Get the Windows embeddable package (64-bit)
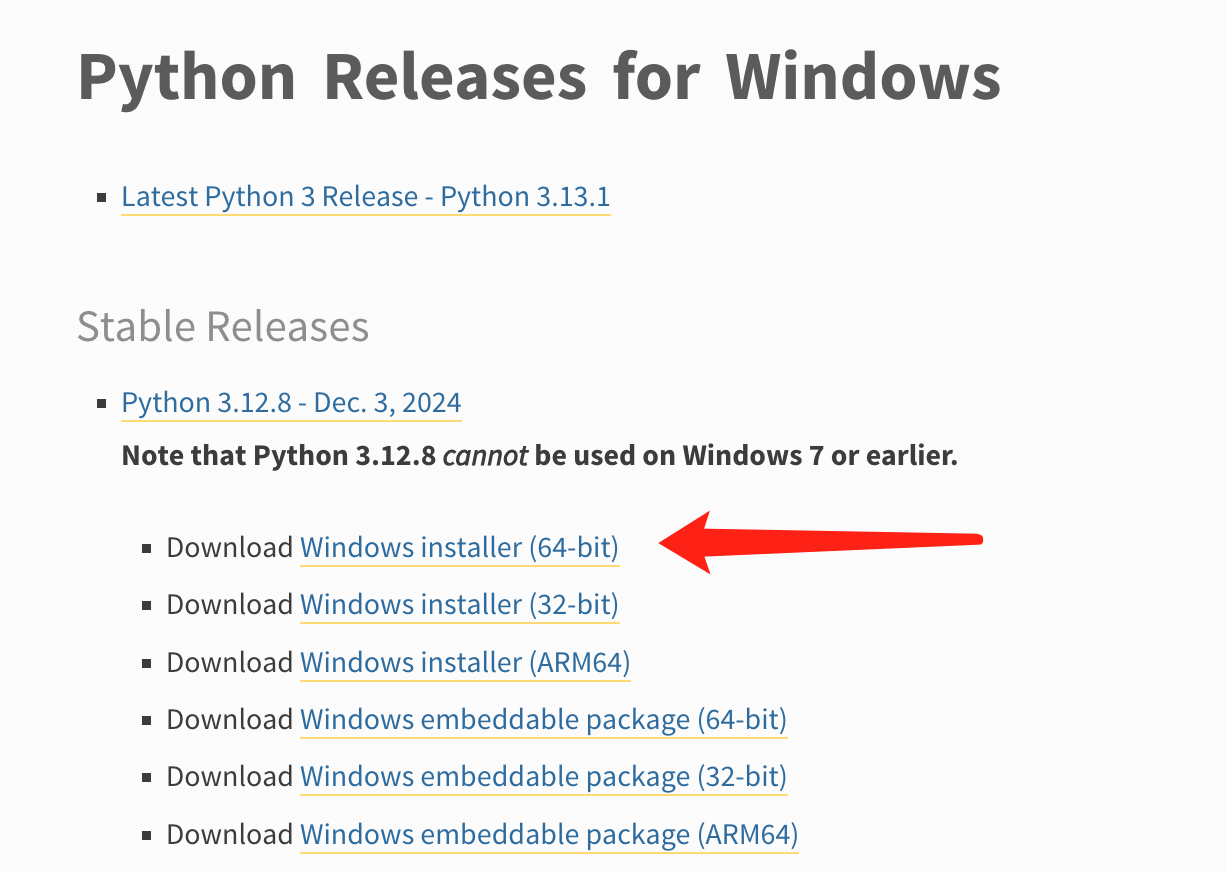Viewport: 1226px width, 872px height. point(543,719)
